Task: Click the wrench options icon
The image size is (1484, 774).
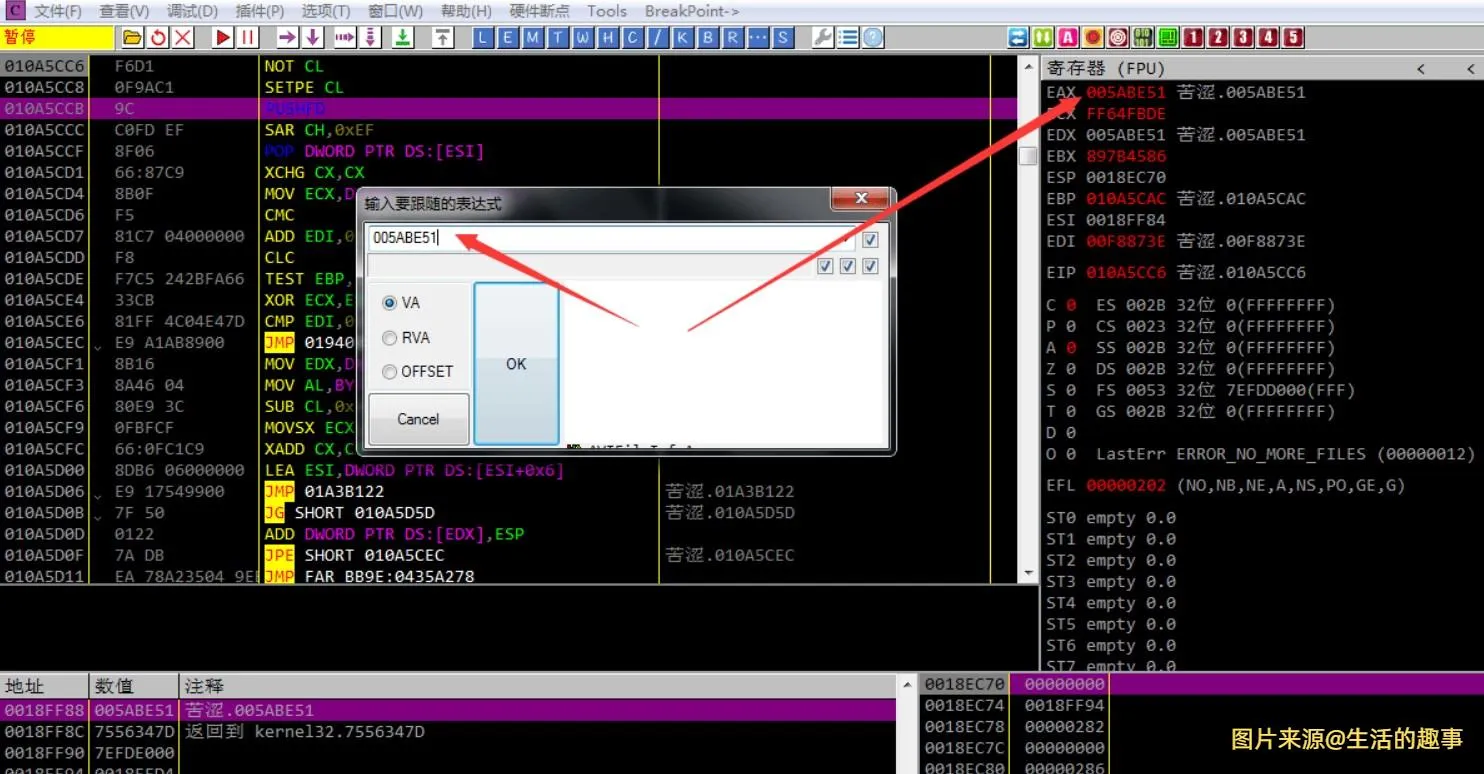Action: tap(823, 38)
